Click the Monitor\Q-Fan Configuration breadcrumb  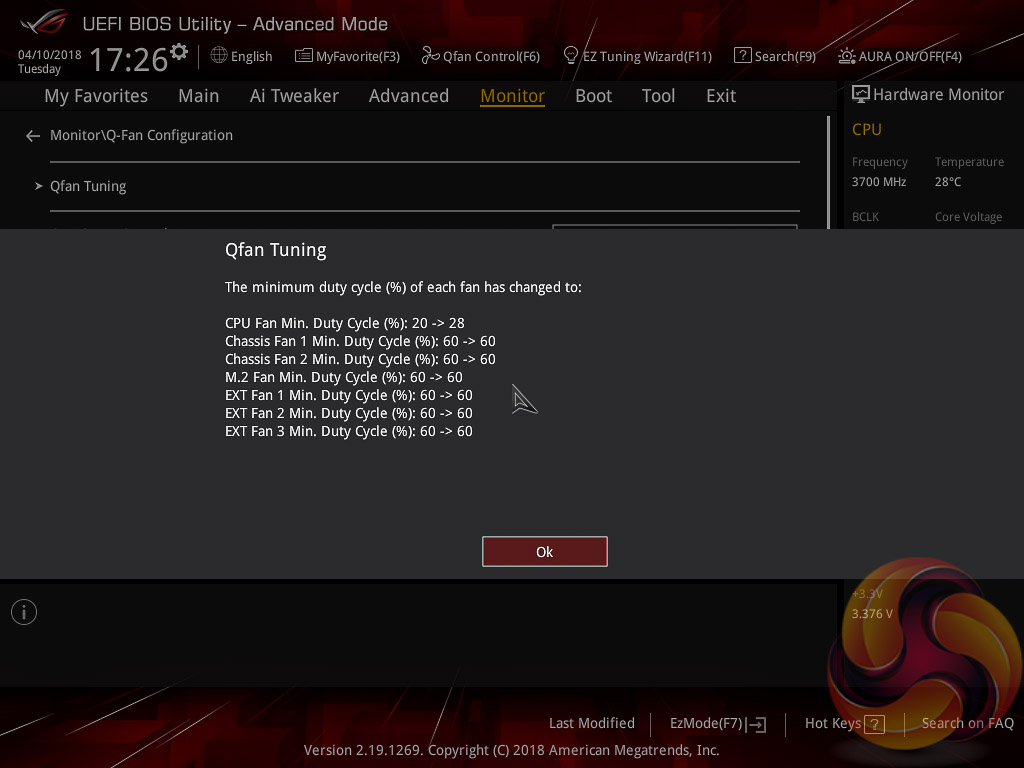point(141,135)
